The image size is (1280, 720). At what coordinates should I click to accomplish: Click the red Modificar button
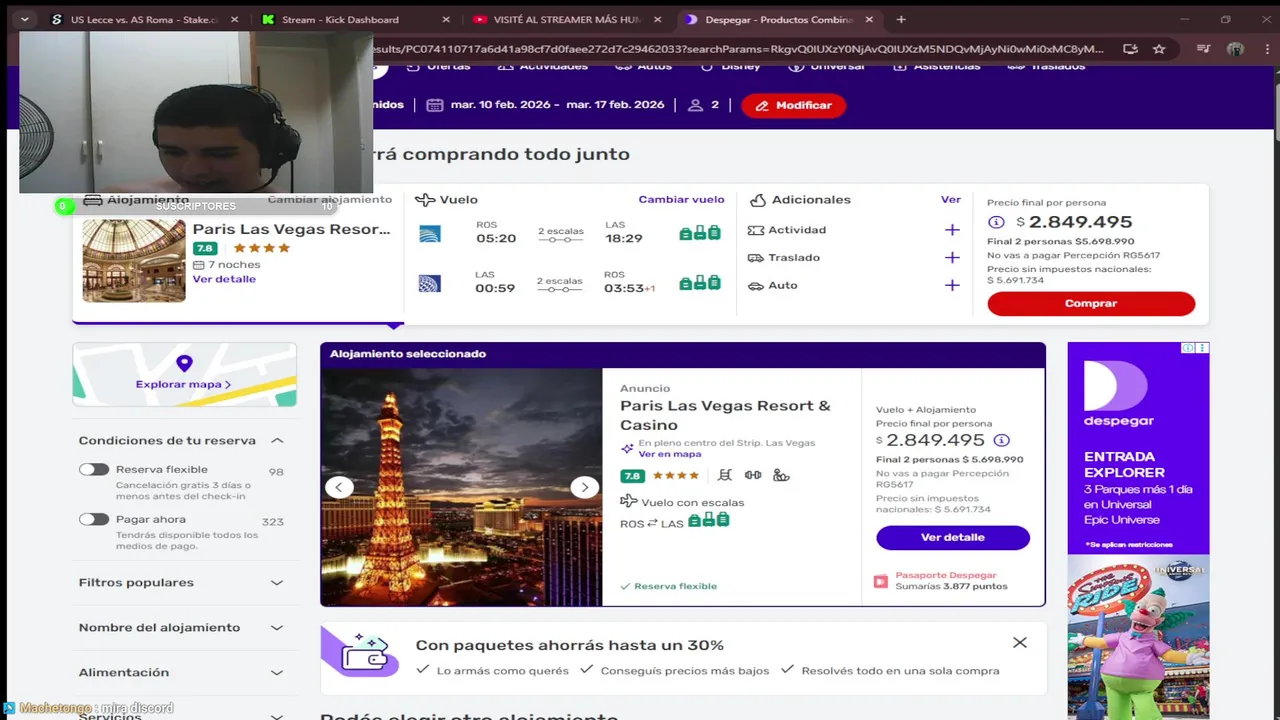[x=794, y=105]
